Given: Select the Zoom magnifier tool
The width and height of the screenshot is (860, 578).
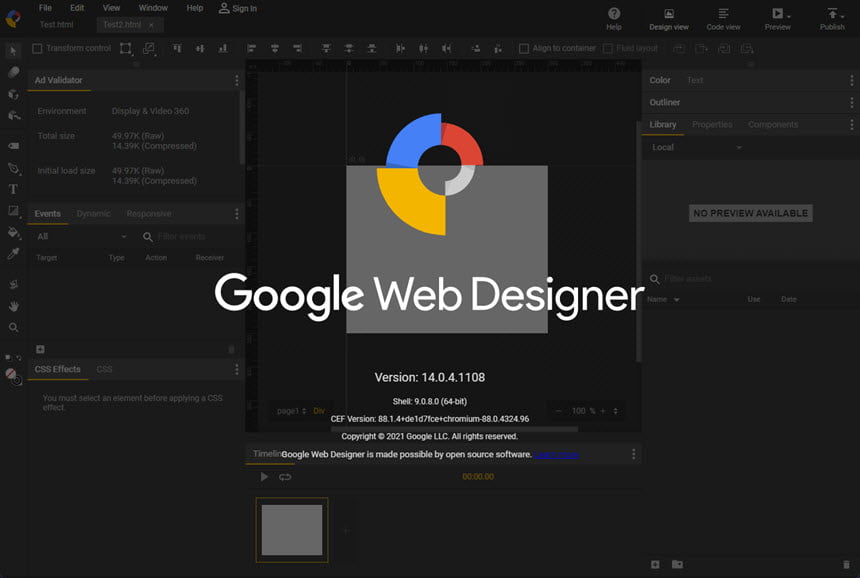Looking at the screenshot, I should pos(13,327).
